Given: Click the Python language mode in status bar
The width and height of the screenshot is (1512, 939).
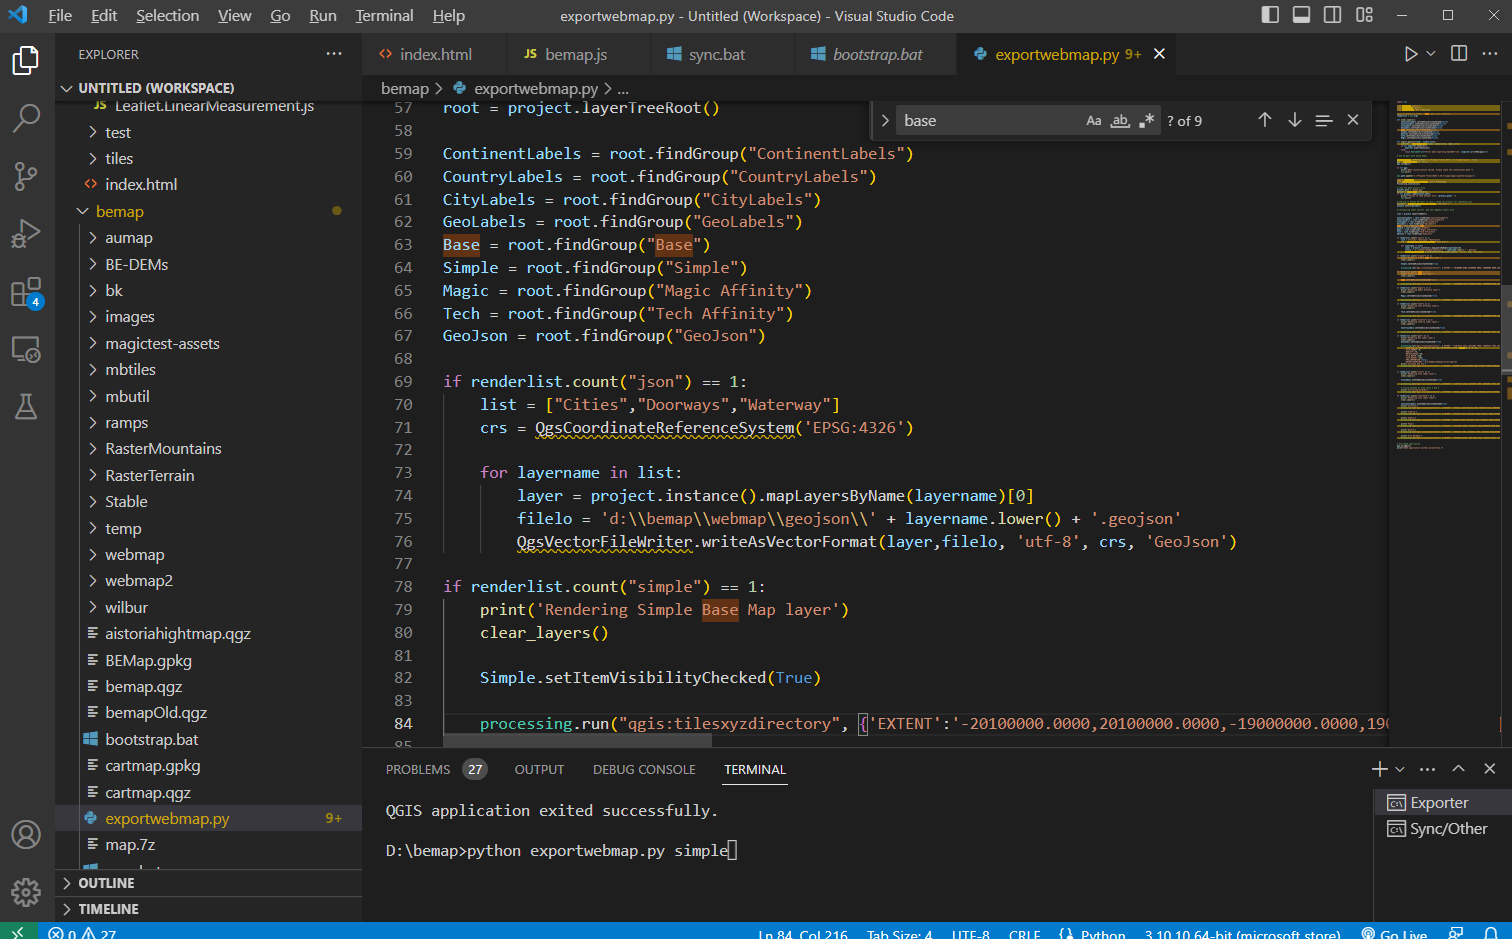Looking at the screenshot, I should 1102,933.
